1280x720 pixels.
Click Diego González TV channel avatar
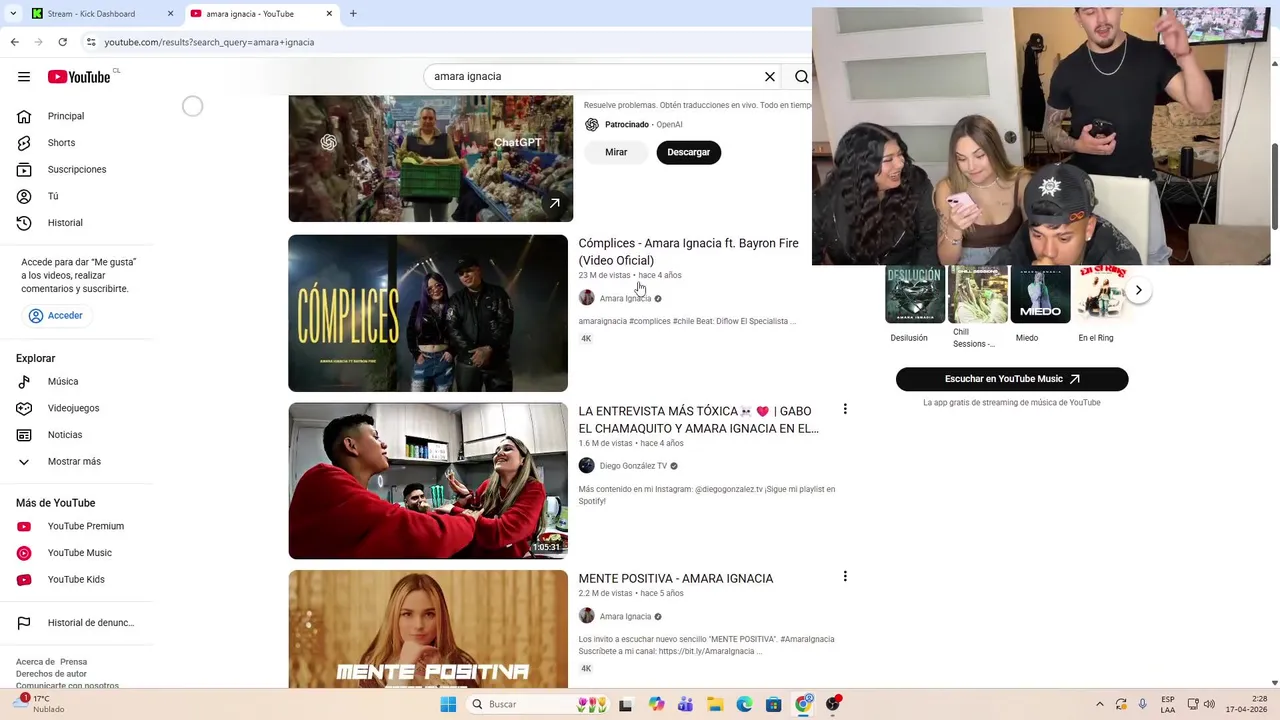pos(587,466)
